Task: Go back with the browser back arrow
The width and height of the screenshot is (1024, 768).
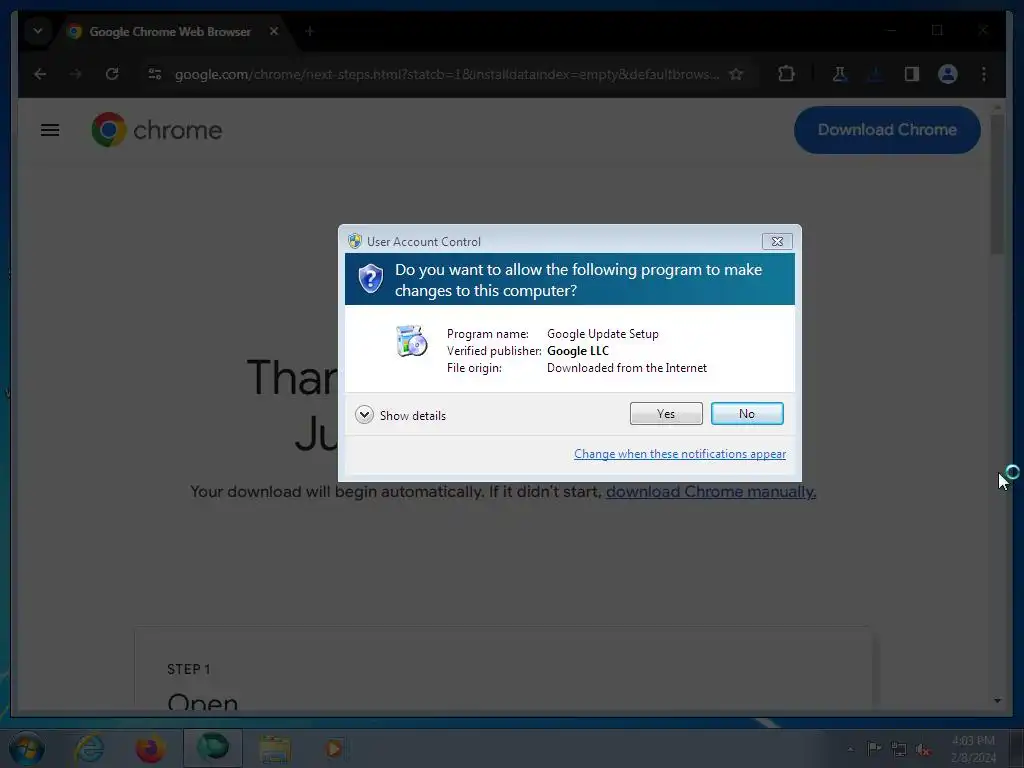Action: pyautogui.click(x=40, y=74)
